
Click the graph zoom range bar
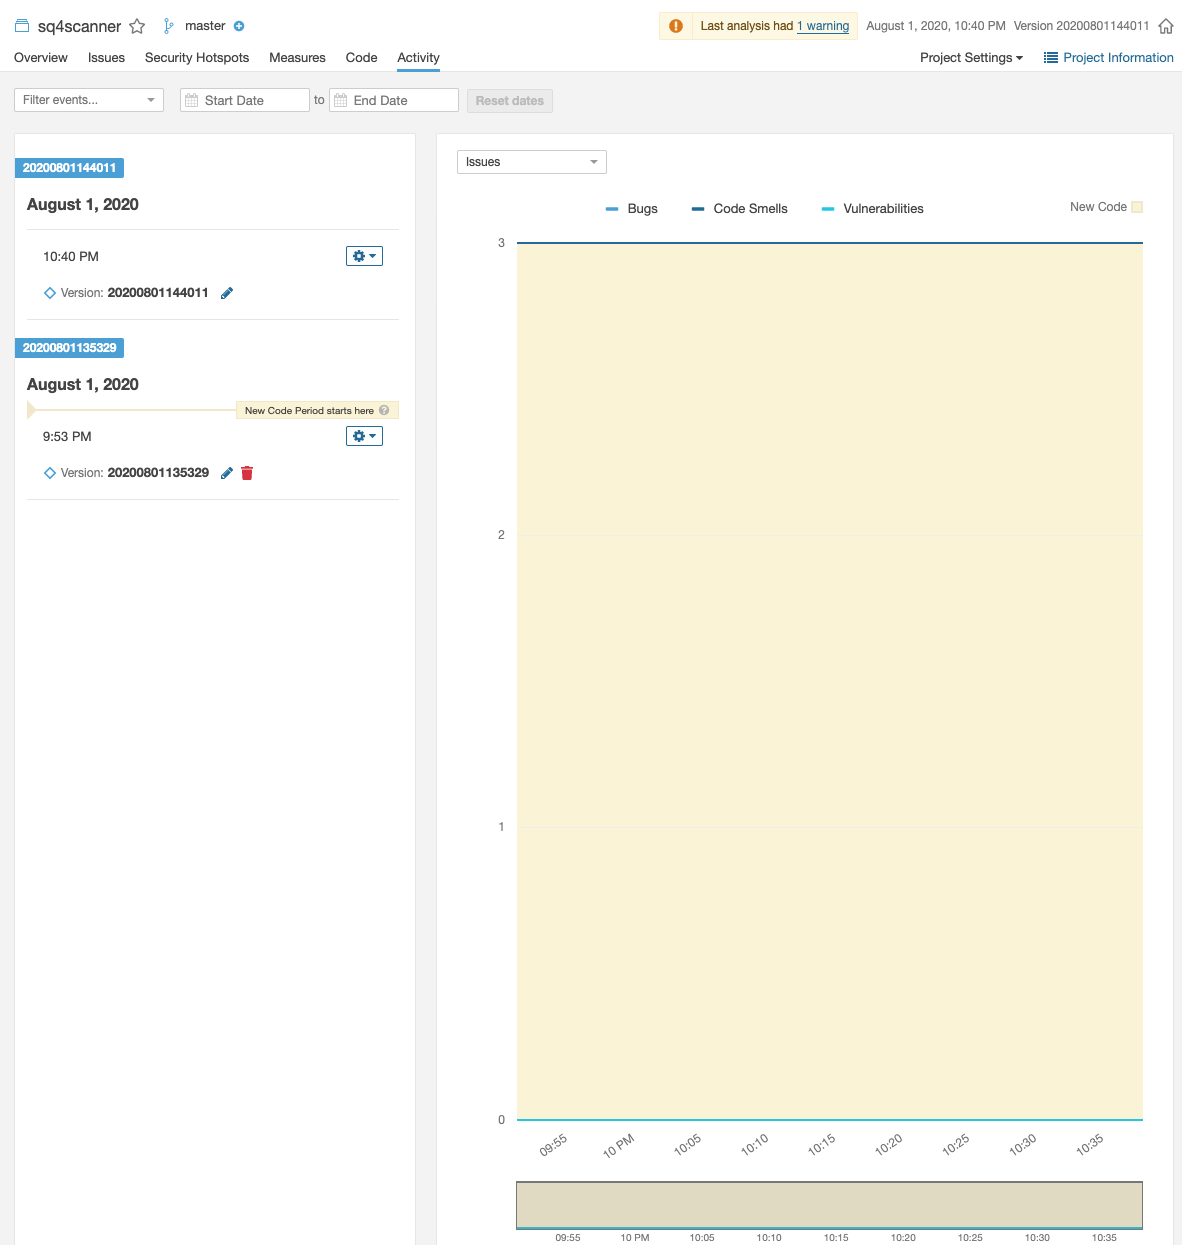829,1205
